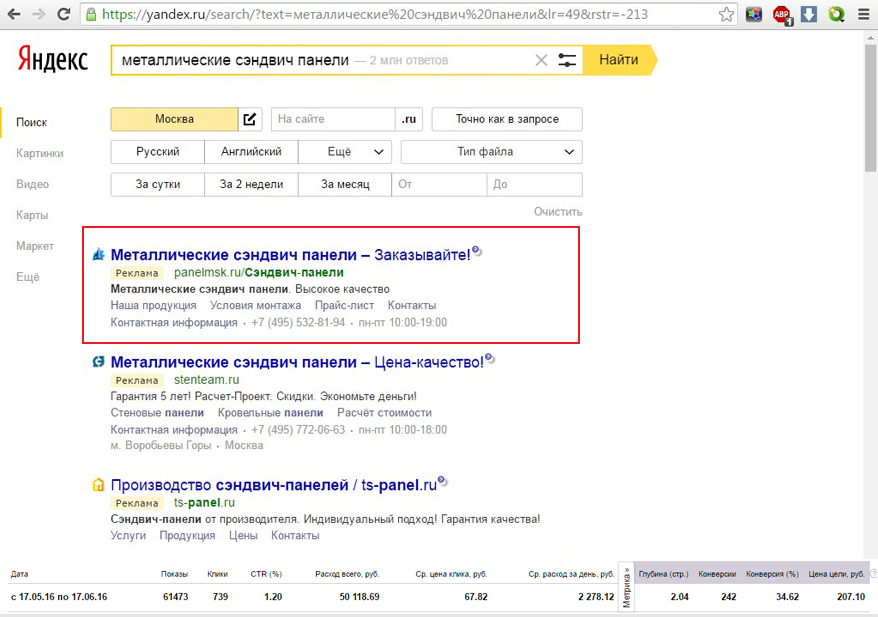Open Контактная информация under stenteam ad
The image size is (878, 617).
(x=174, y=430)
